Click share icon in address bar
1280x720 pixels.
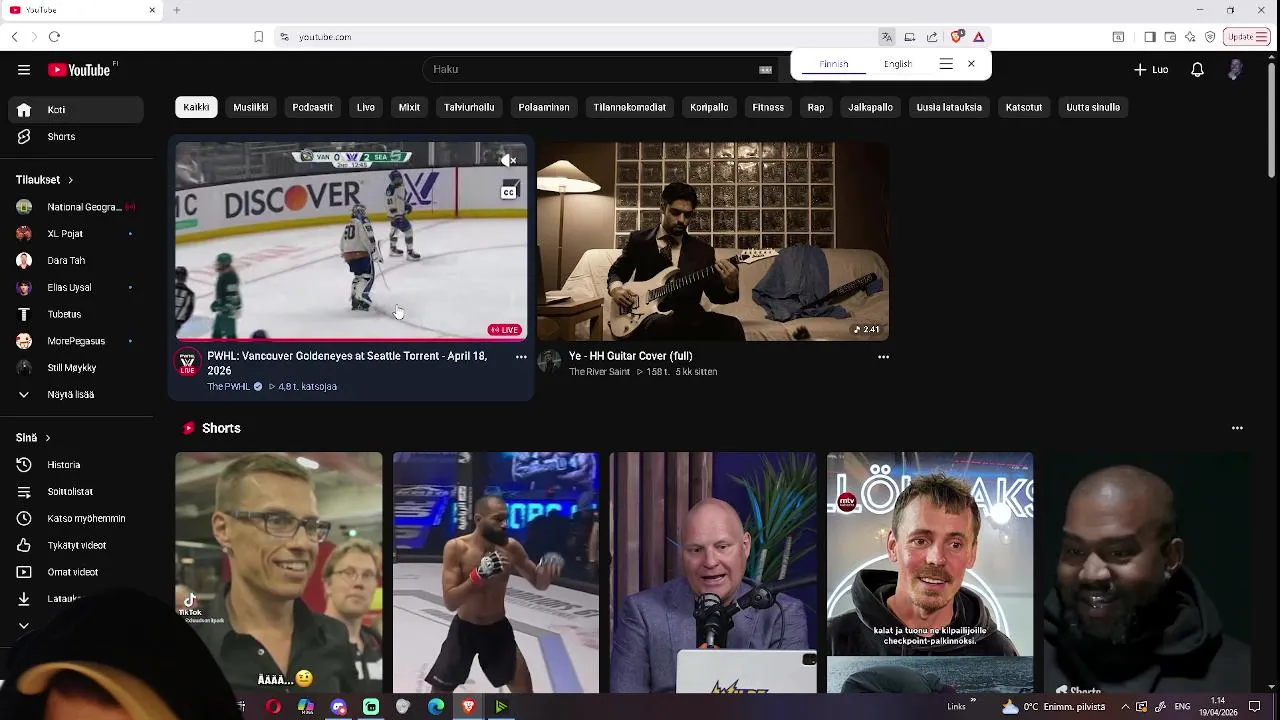point(932,37)
